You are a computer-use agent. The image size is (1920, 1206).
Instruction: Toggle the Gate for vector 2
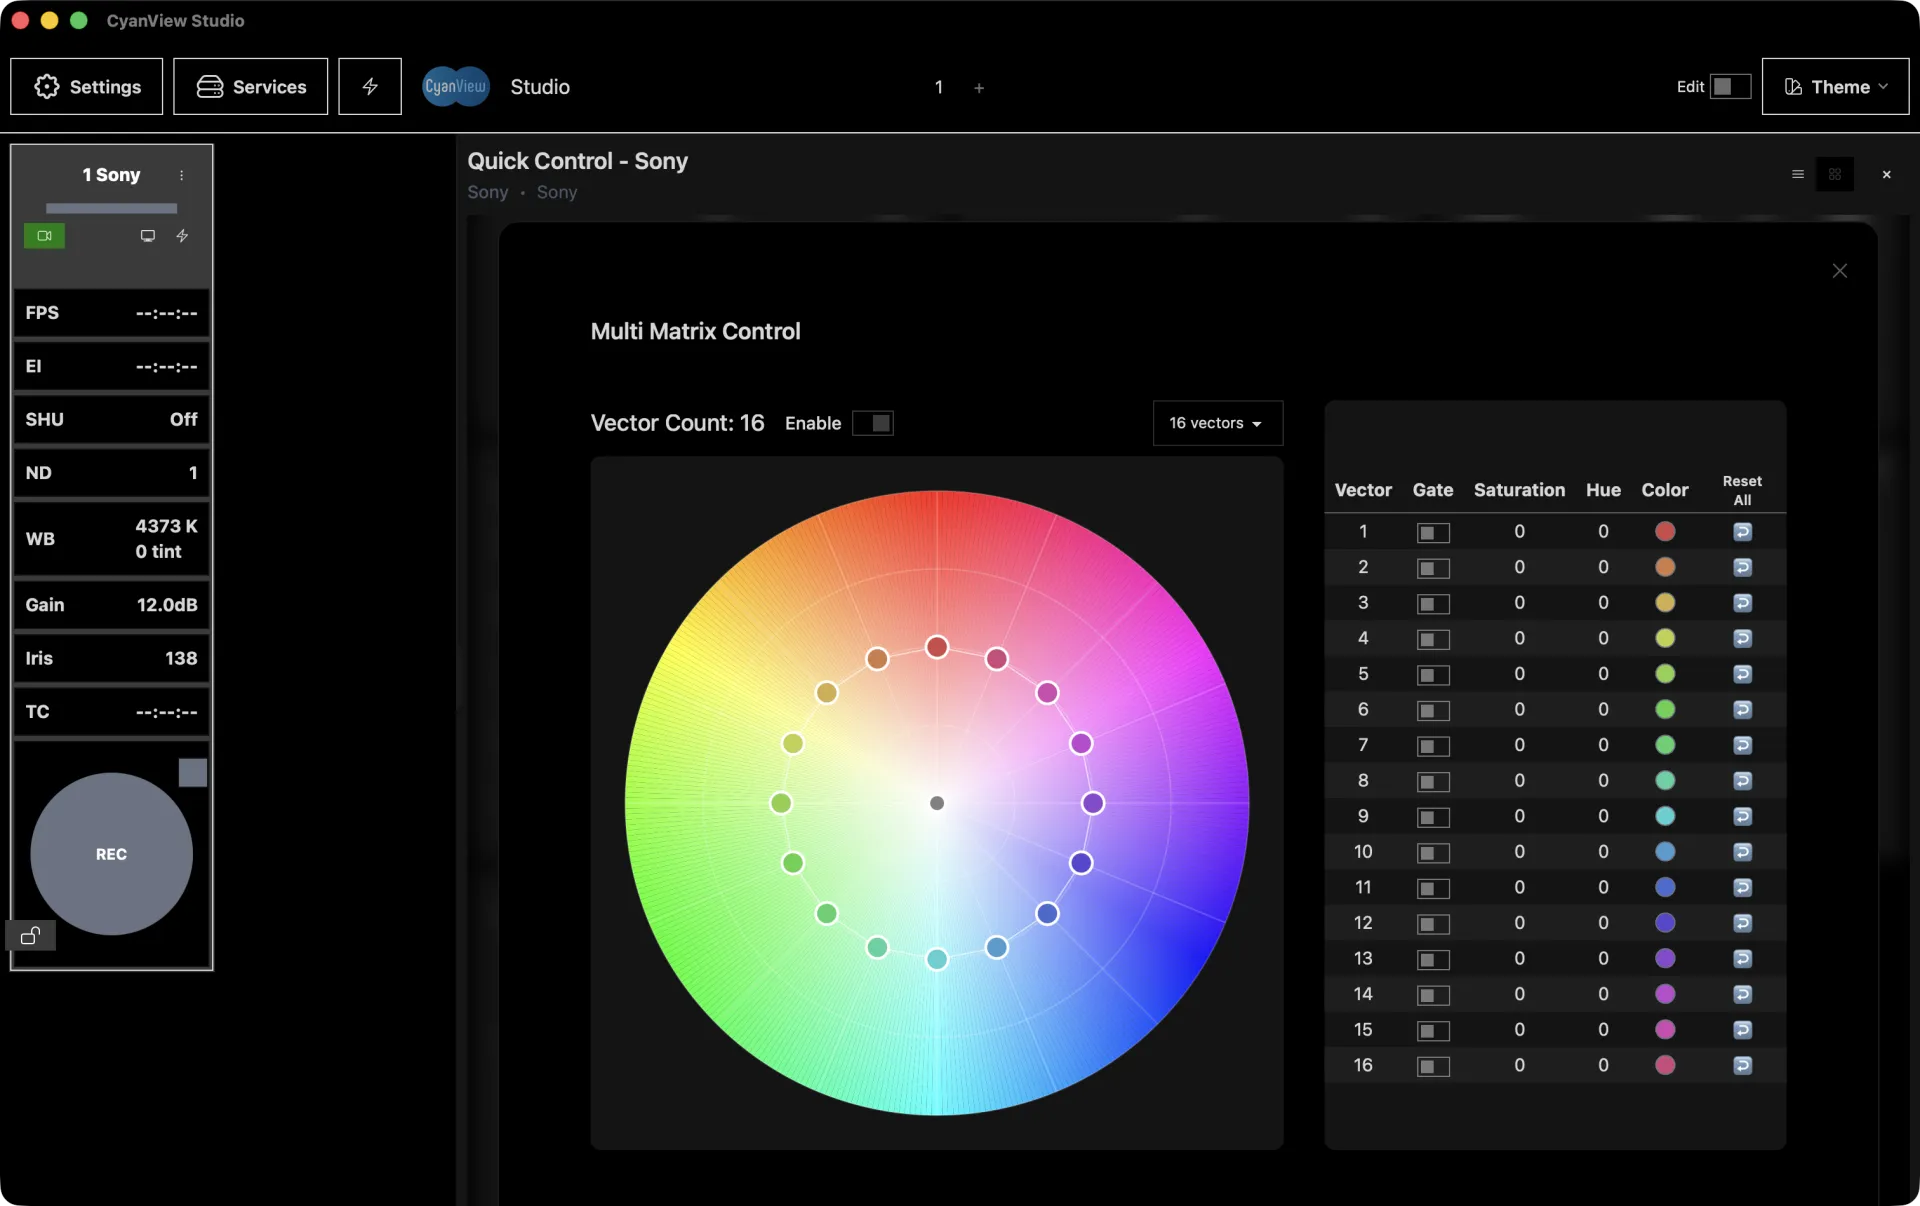1433,569
